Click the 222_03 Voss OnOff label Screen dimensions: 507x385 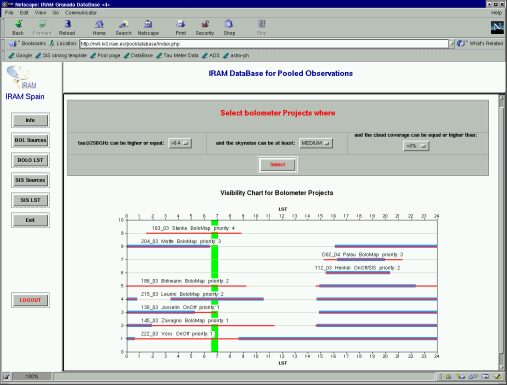coord(177,334)
